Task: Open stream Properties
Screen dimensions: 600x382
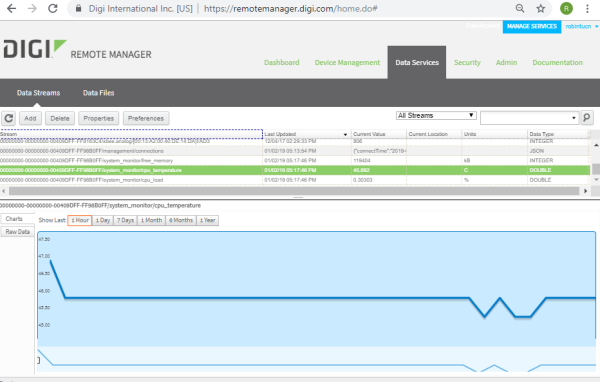Action: coord(99,118)
